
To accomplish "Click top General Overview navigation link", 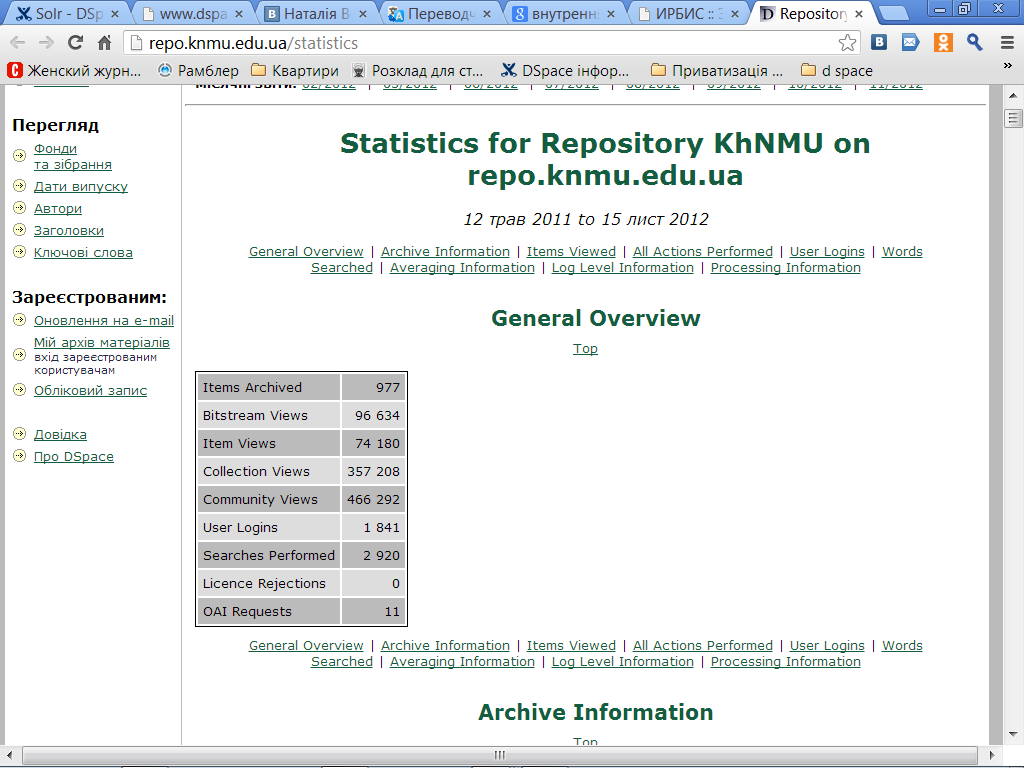I will [x=306, y=252].
